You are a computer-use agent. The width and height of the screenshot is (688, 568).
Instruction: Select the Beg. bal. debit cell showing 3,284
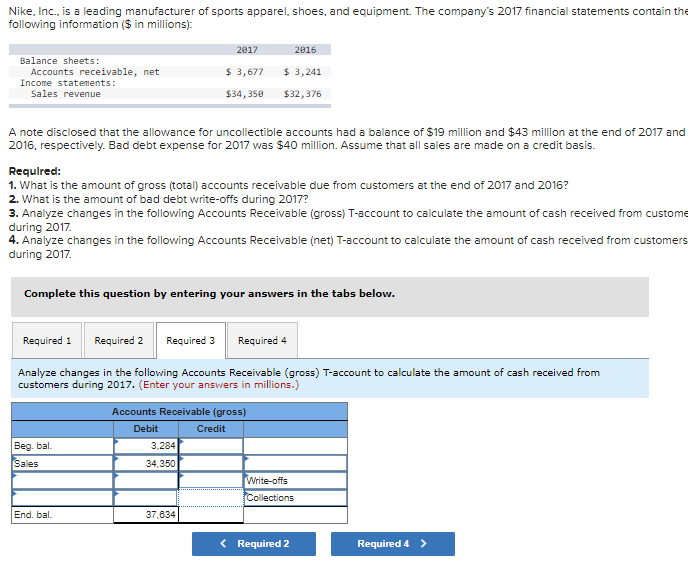coord(146,446)
